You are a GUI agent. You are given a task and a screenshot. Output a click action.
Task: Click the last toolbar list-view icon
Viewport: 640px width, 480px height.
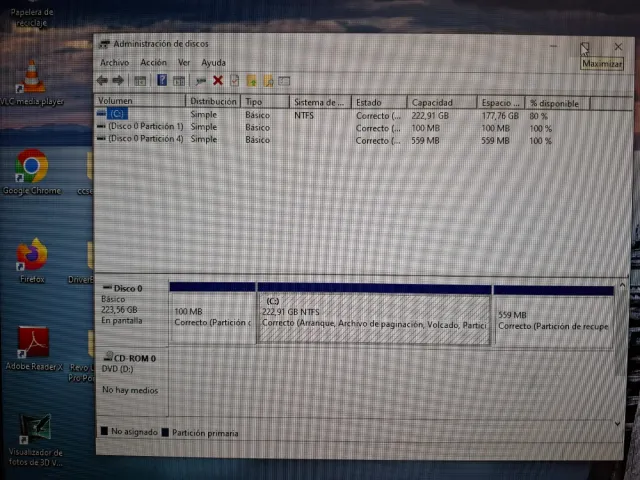click(284, 81)
